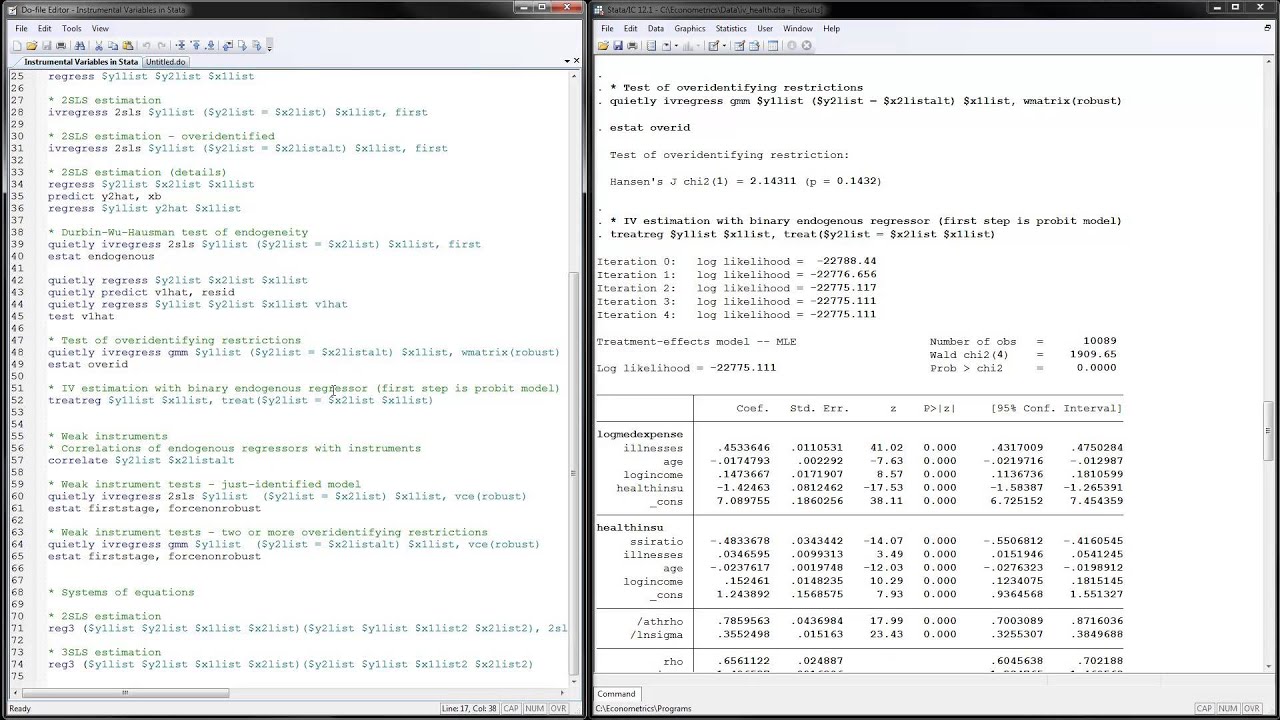Open the File menu in Do-file Editor
Image resolution: width=1280 pixels, height=720 pixels.
pos(21,28)
